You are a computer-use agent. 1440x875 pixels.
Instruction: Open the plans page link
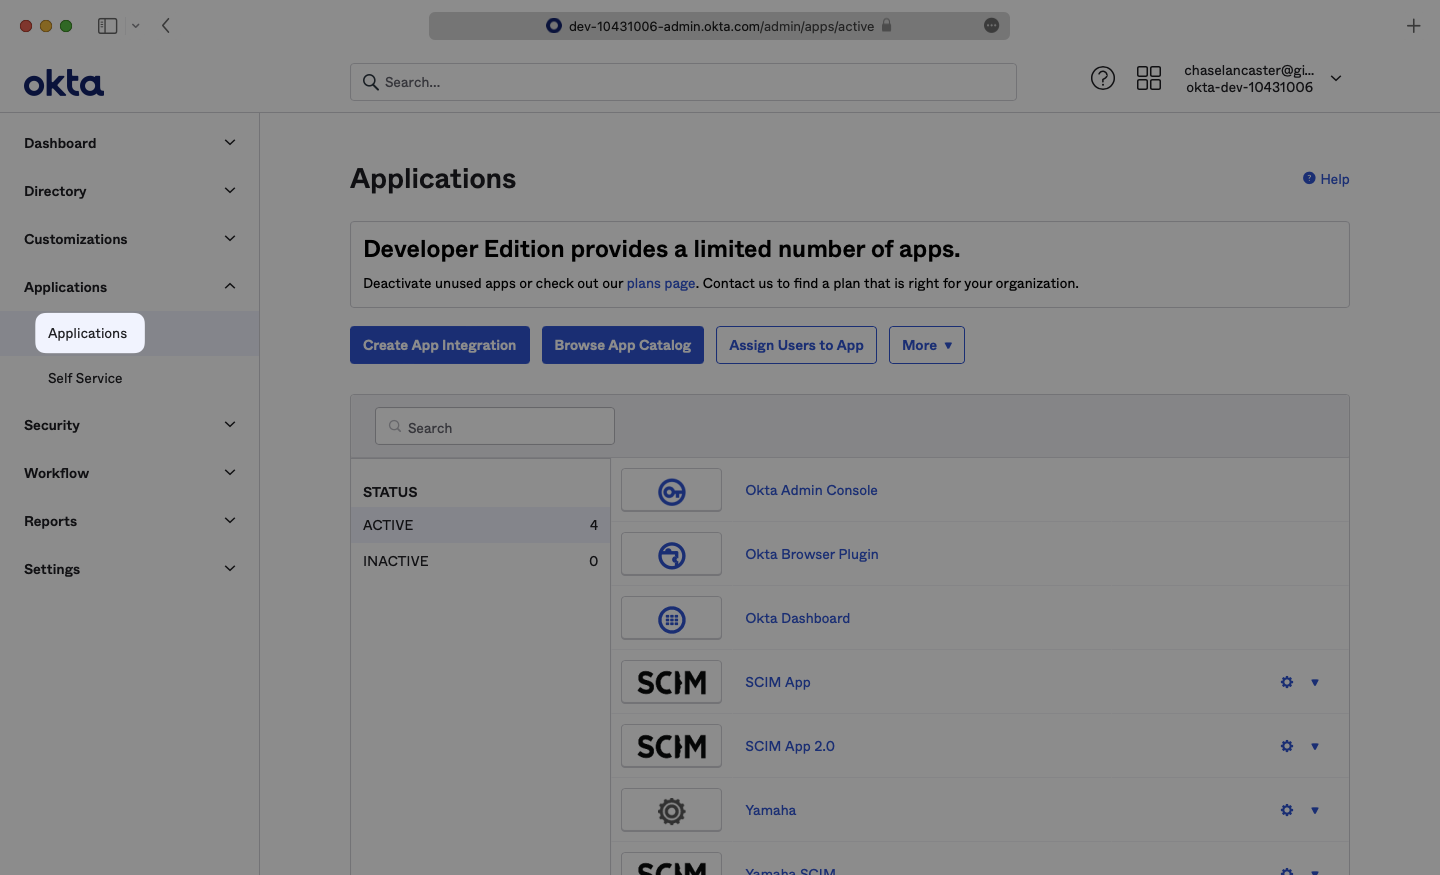660,283
